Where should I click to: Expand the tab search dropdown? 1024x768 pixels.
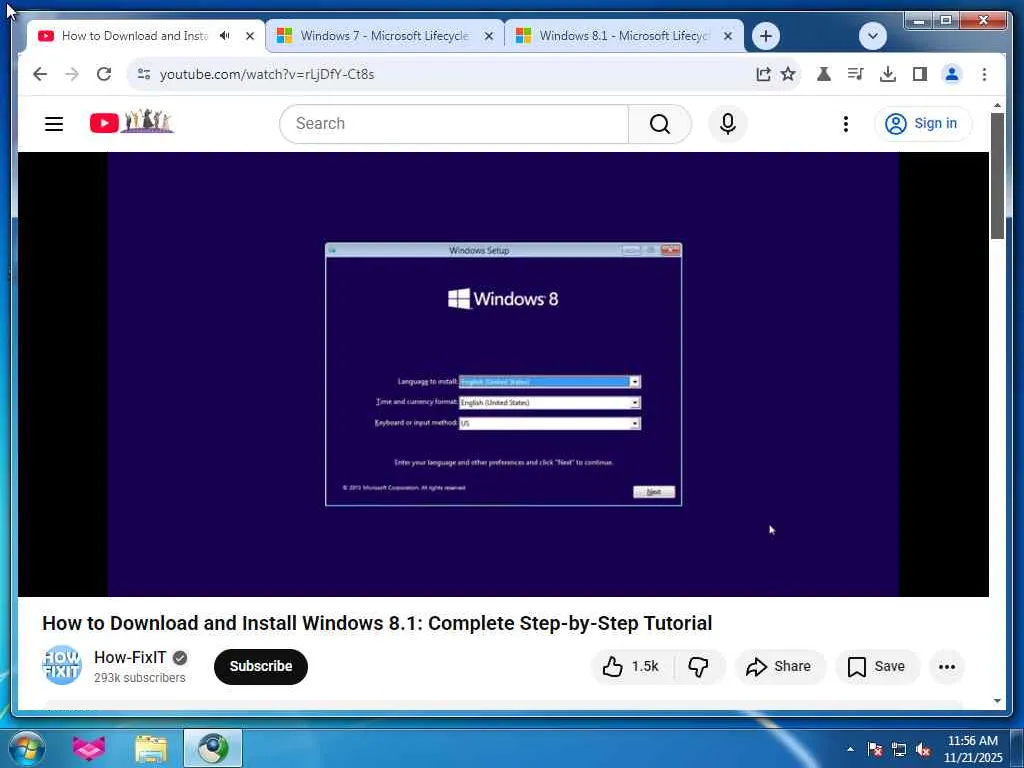point(872,36)
